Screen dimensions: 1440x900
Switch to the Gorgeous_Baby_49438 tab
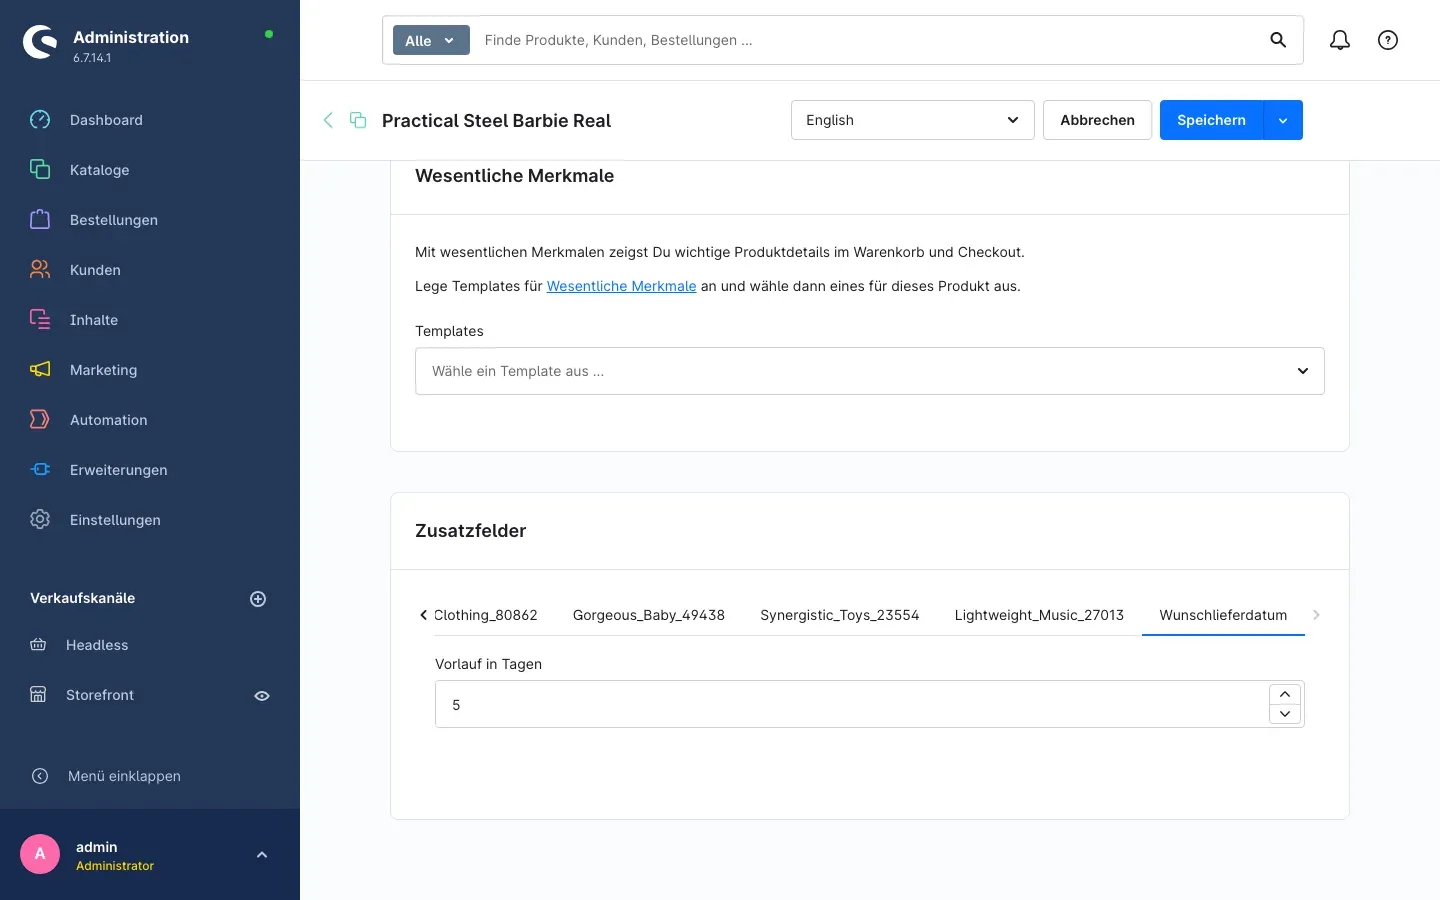[649, 615]
